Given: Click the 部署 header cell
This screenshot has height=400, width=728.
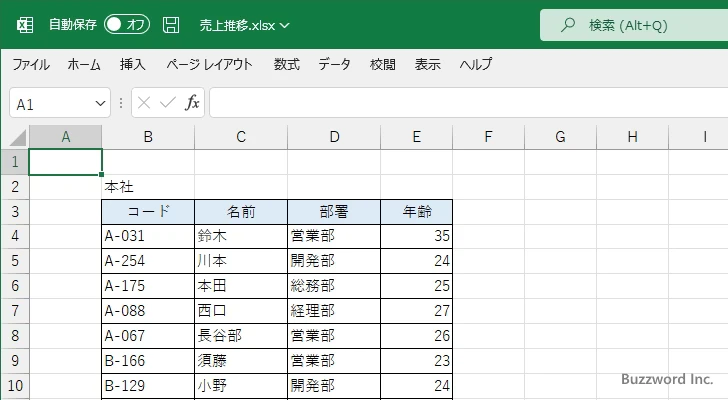Looking at the screenshot, I should click(334, 212).
